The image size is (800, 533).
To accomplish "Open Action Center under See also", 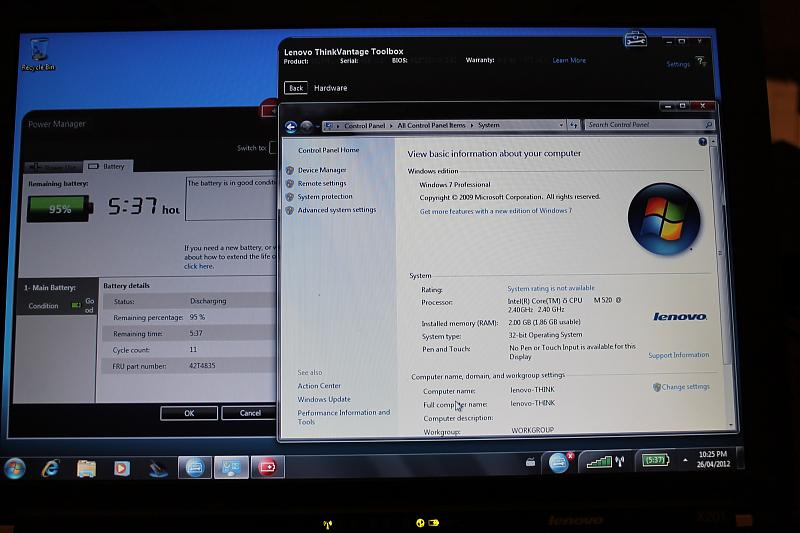I will [319, 386].
